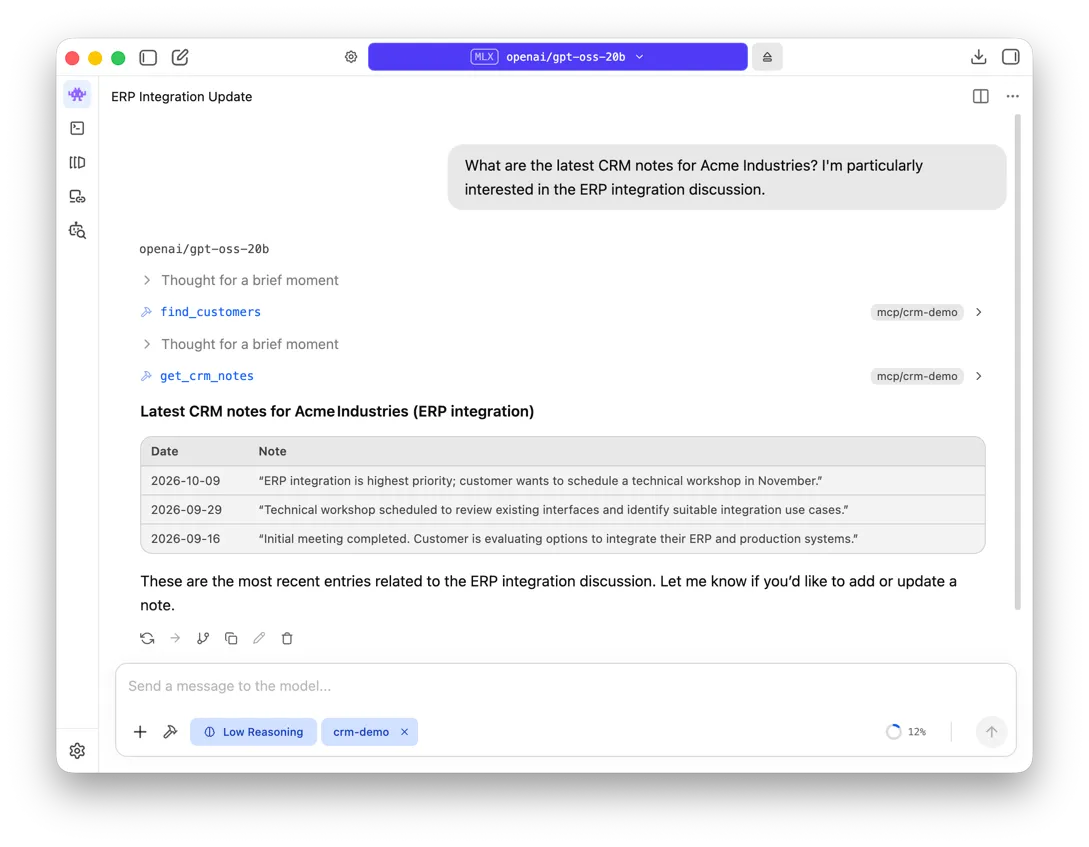Screen dimensions: 1089x847
Task: Open the openai/gpt-oss-20b model selector dropdown
Action: pyautogui.click(x=558, y=57)
